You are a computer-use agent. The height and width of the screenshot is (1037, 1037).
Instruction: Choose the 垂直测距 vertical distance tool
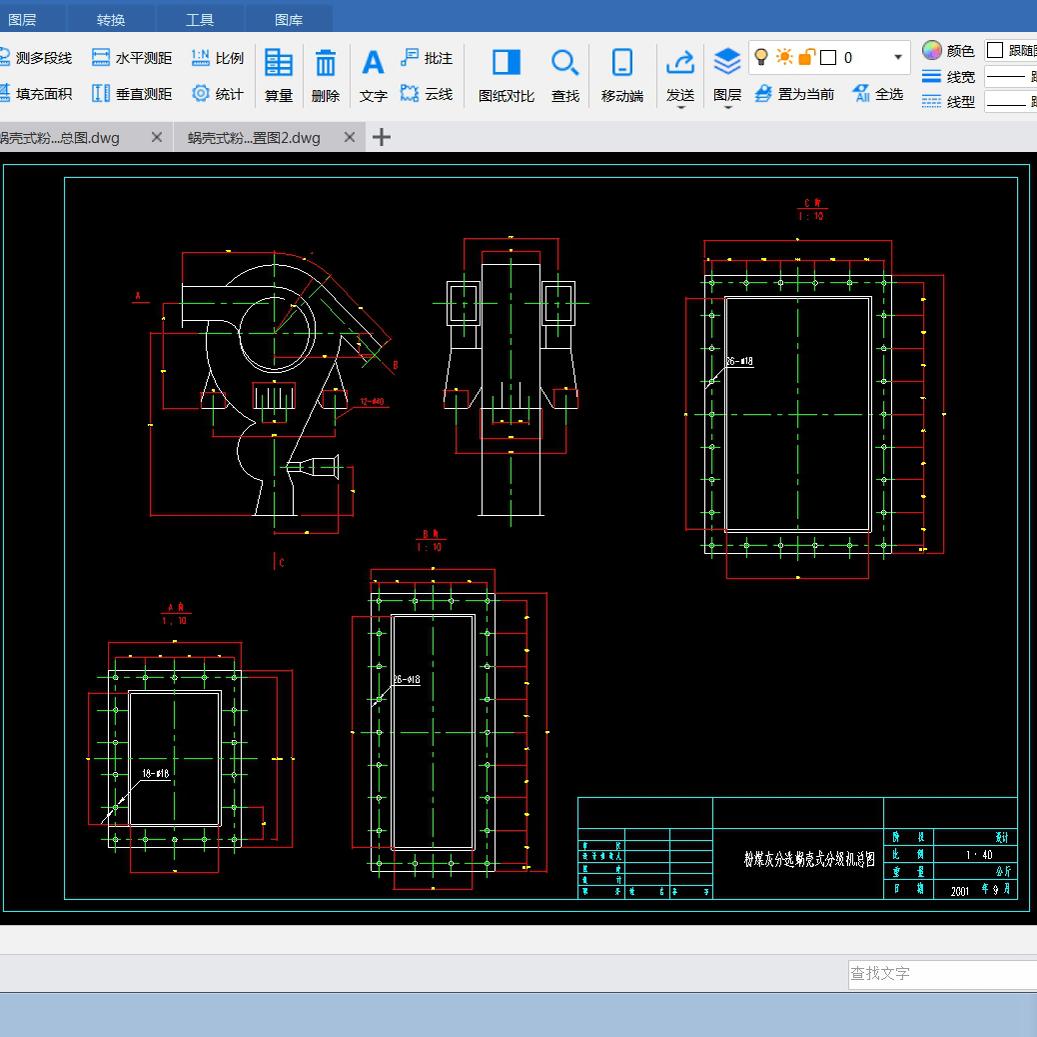tap(132, 94)
